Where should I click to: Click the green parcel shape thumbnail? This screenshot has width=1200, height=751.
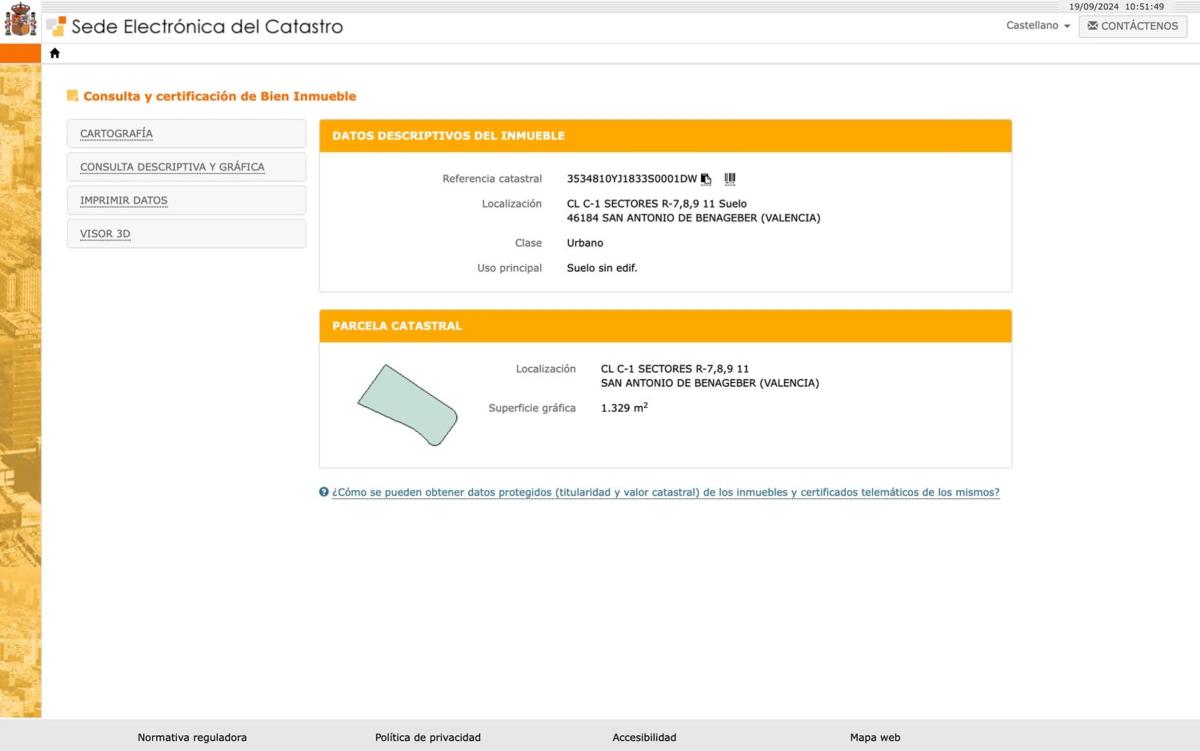click(x=408, y=405)
